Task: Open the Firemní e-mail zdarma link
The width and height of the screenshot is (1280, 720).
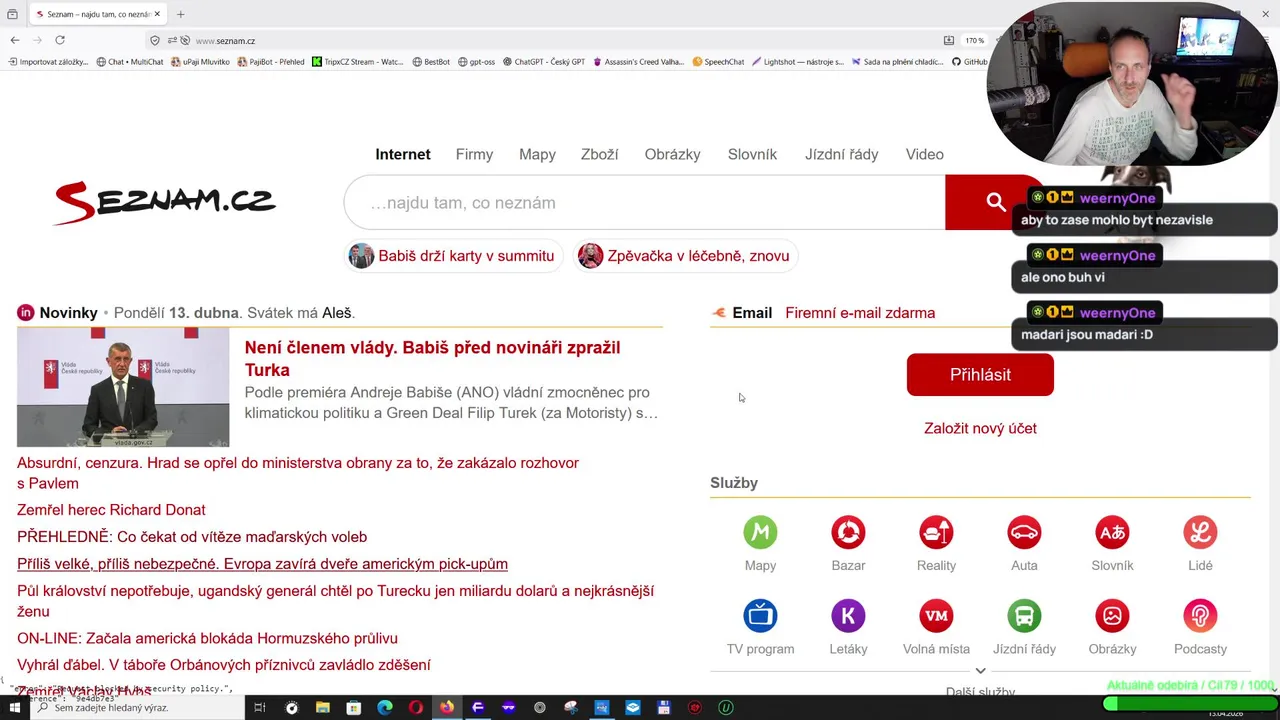Action: pos(860,313)
